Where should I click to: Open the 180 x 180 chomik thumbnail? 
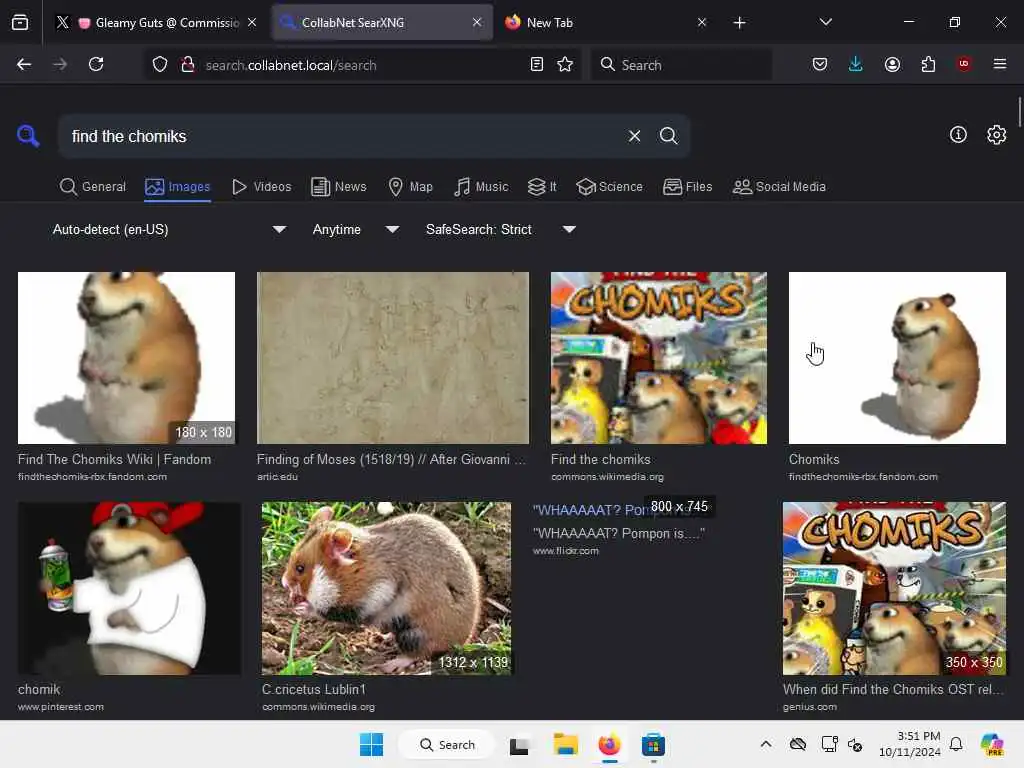126,358
